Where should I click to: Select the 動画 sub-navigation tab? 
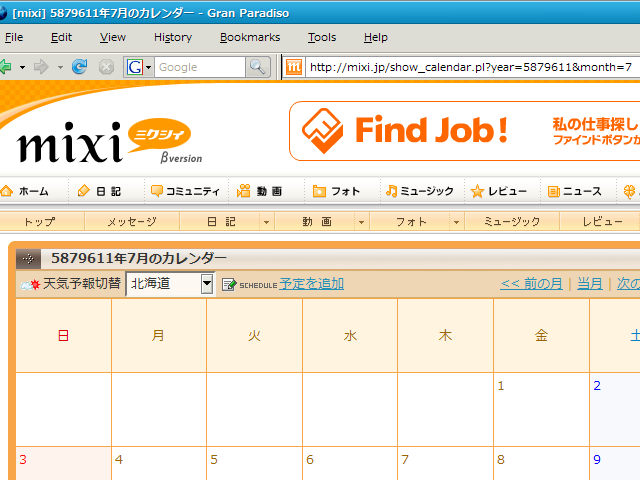315,221
